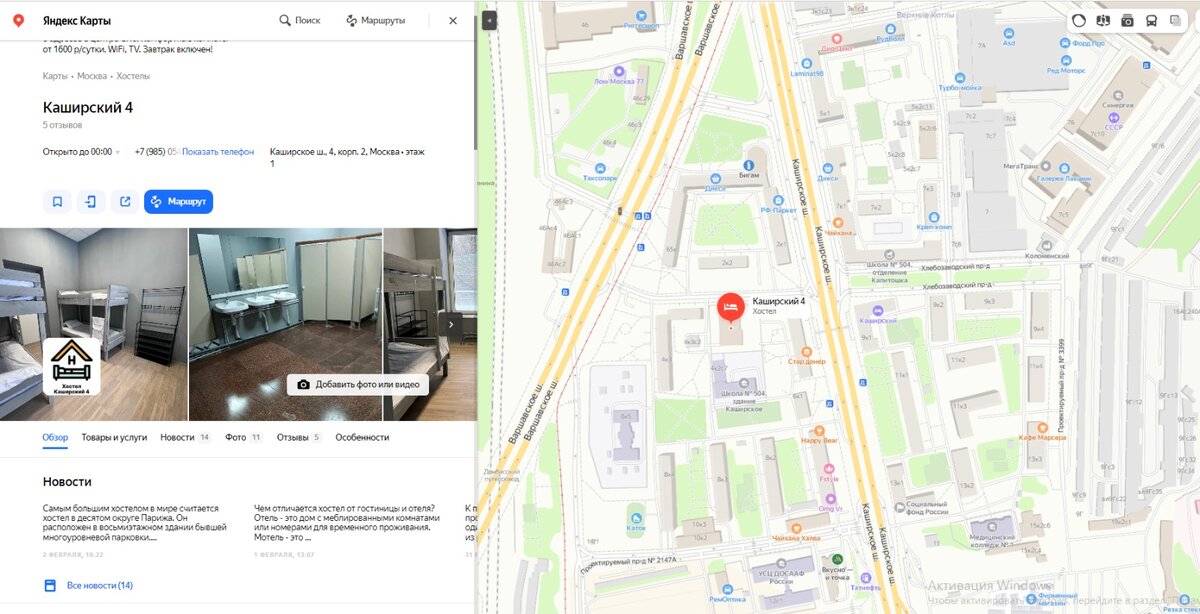Viewport: 1200px width, 614px height.
Task: Click the Хостелы breadcrumb link
Action: click(x=133, y=76)
